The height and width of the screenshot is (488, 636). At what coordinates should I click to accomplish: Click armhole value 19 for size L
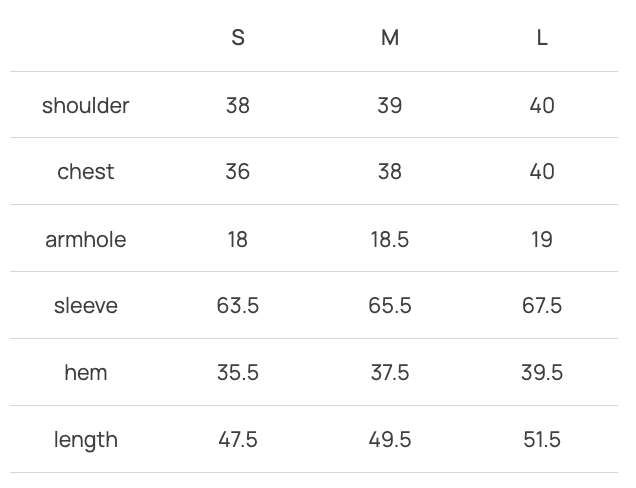542,239
